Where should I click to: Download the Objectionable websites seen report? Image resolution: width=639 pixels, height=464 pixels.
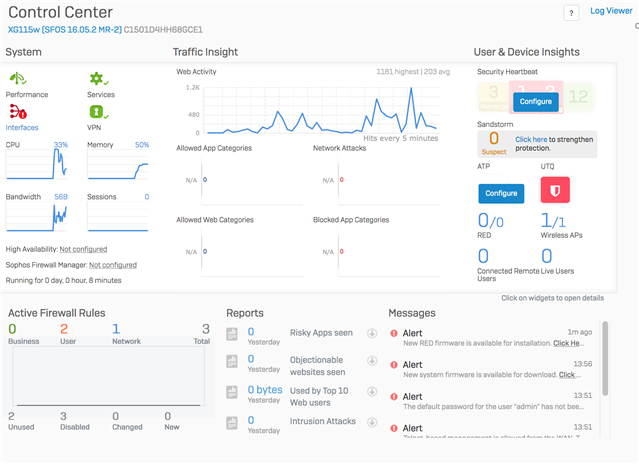372,361
